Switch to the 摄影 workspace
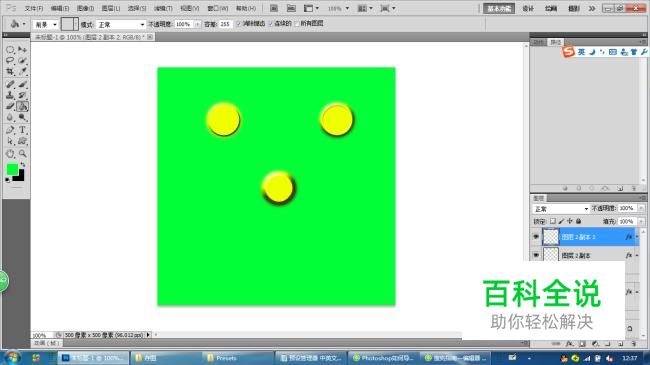This screenshot has width=650, height=365. coord(574,8)
